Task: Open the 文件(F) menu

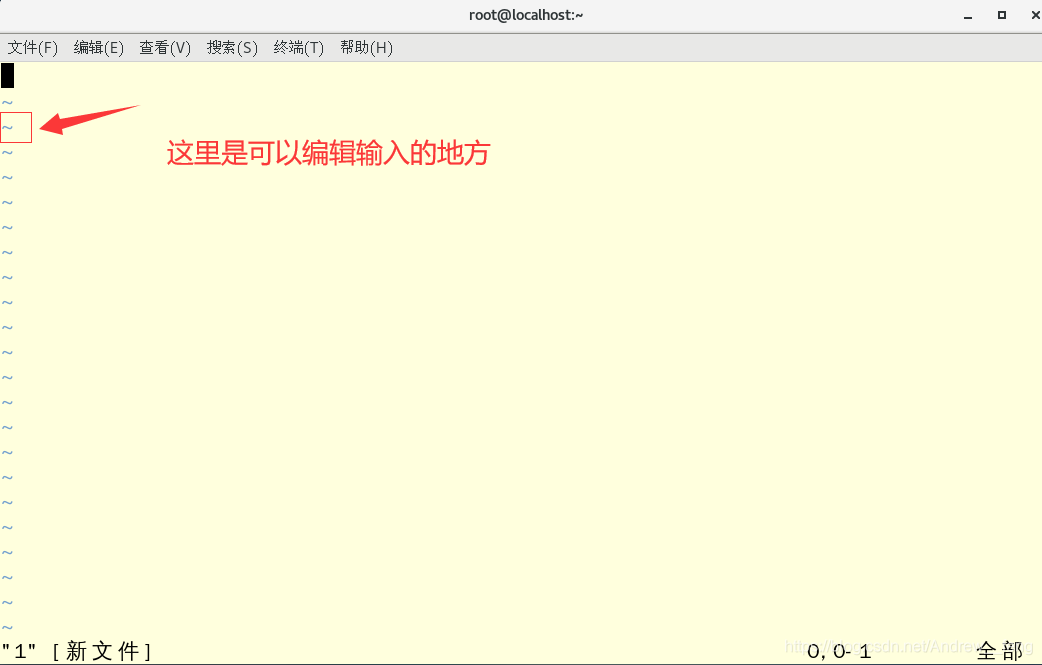Action: (32, 47)
